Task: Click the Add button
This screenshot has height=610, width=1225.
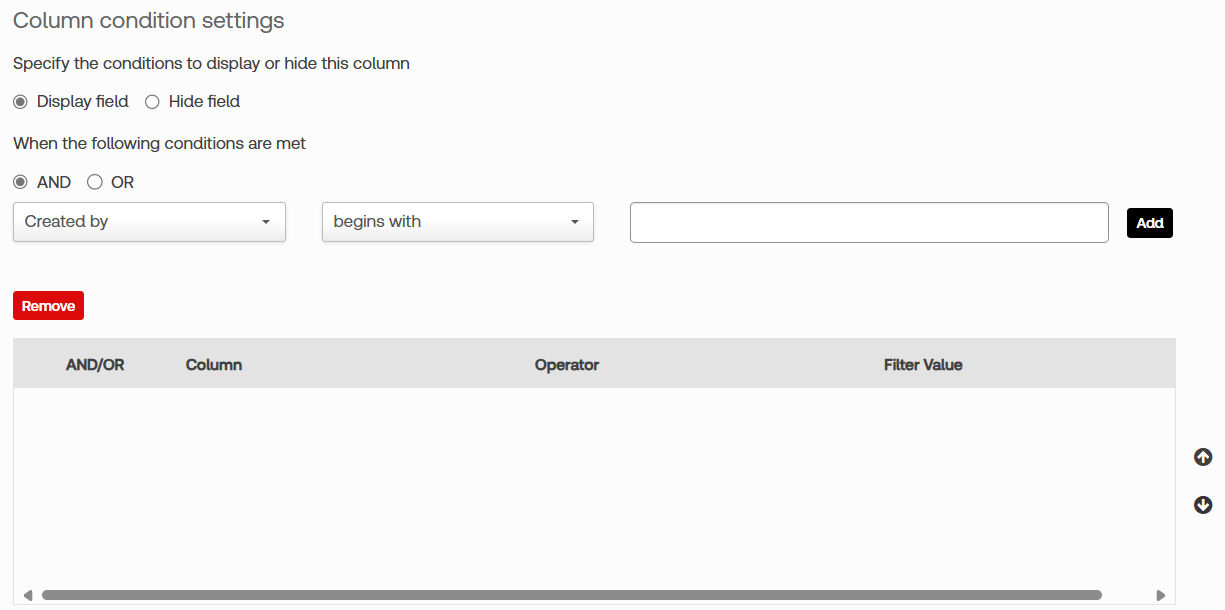Action: 1150,223
